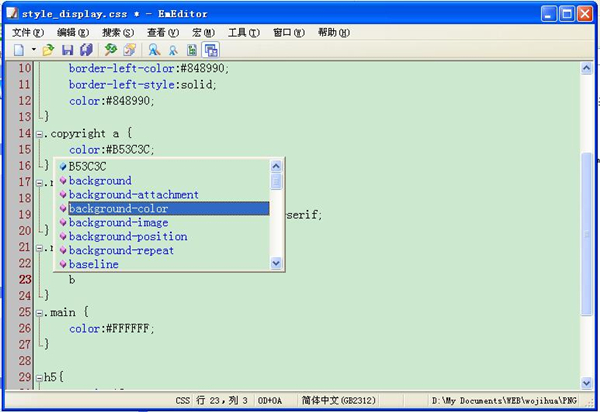Image resolution: width=600 pixels, height=412 pixels.
Task: Collapse the .main code block fold marker
Action: [x=38, y=313]
